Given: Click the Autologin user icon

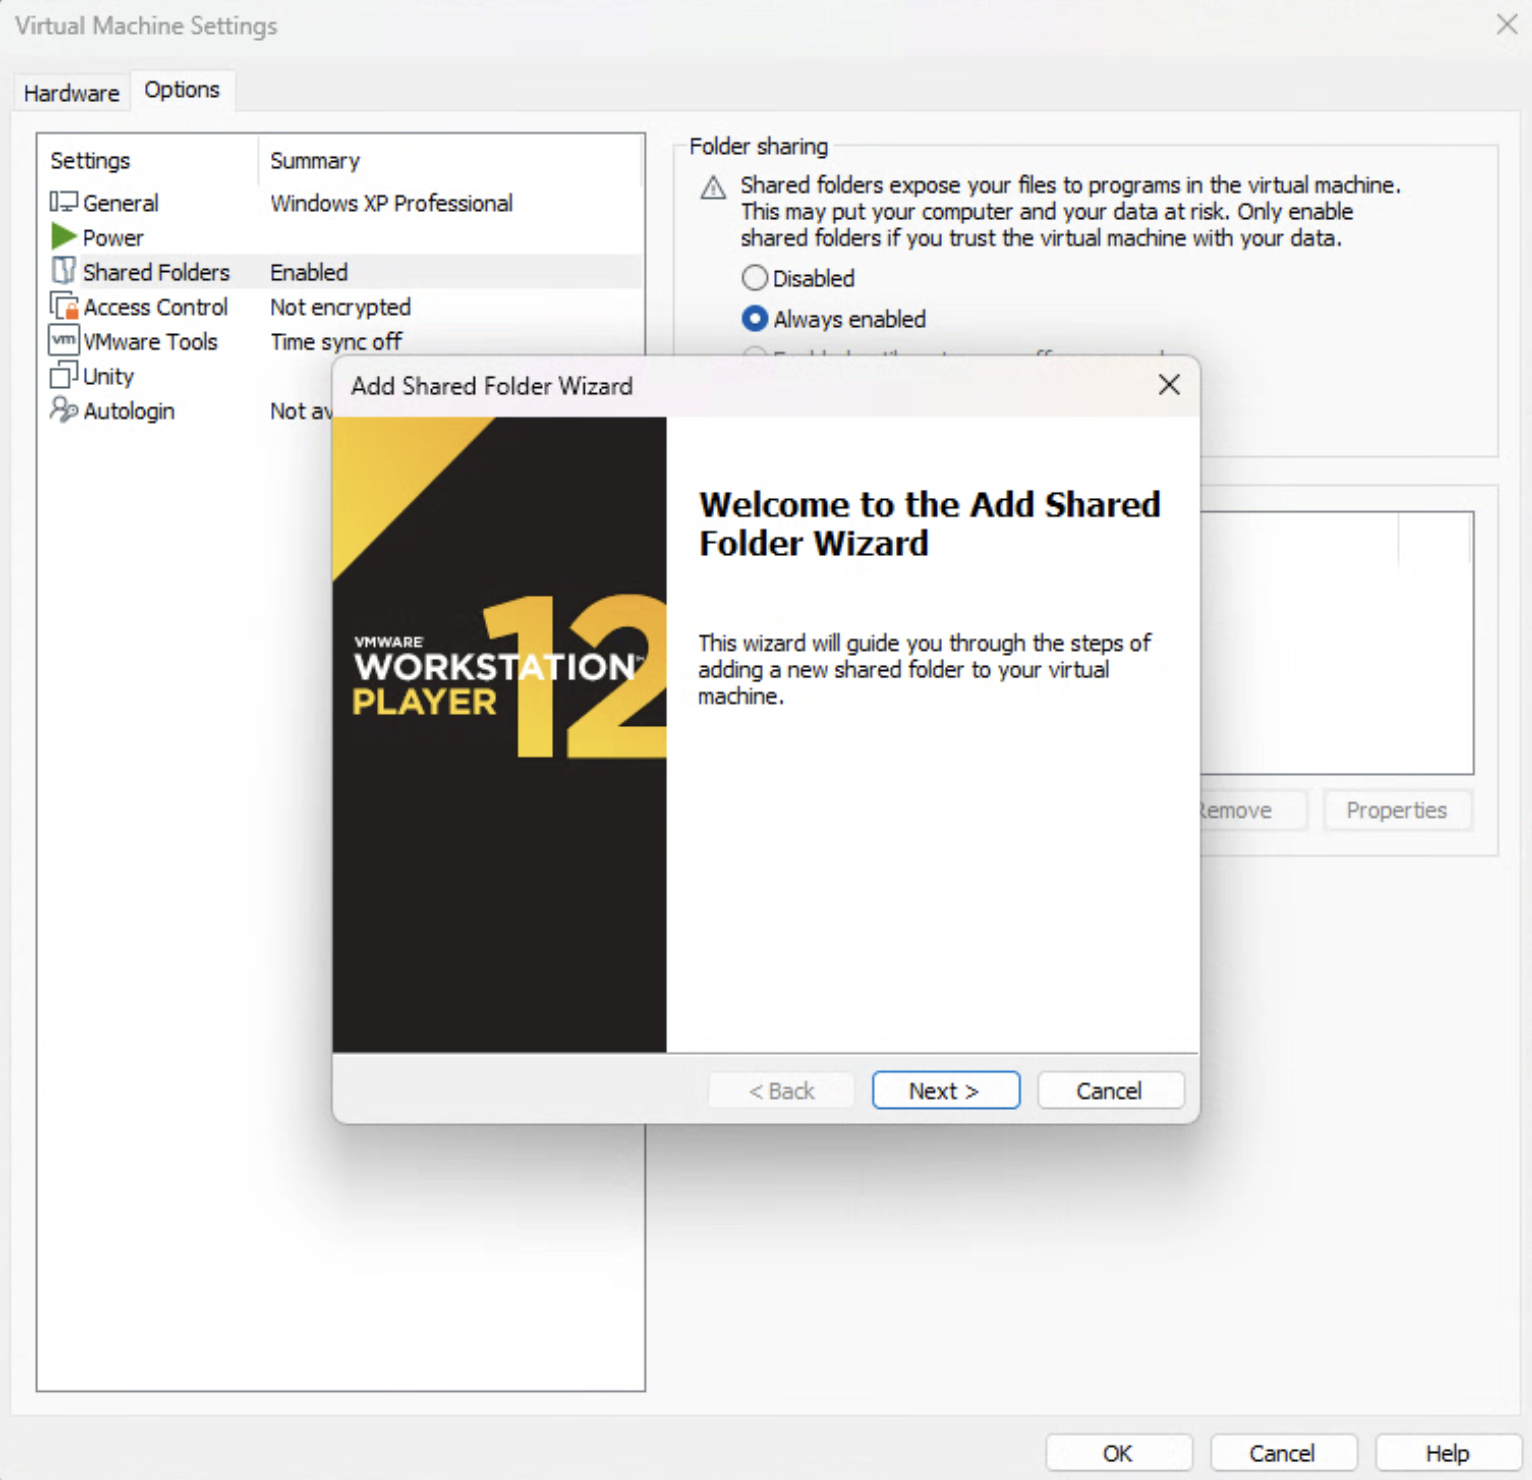Looking at the screenshot, I should (x=63, y=410).
